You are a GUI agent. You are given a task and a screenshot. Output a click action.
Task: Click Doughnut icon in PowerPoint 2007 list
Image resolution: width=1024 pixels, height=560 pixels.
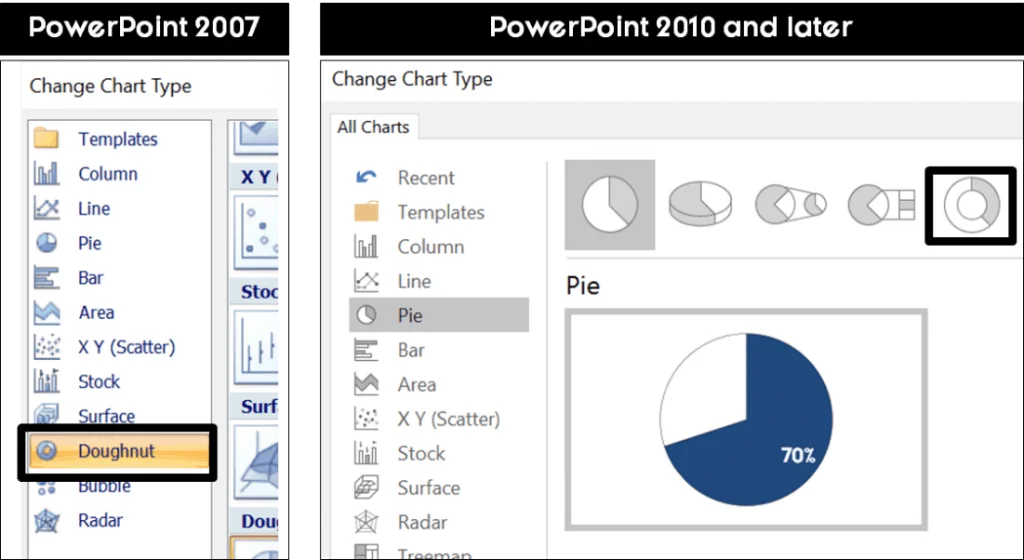47,450
